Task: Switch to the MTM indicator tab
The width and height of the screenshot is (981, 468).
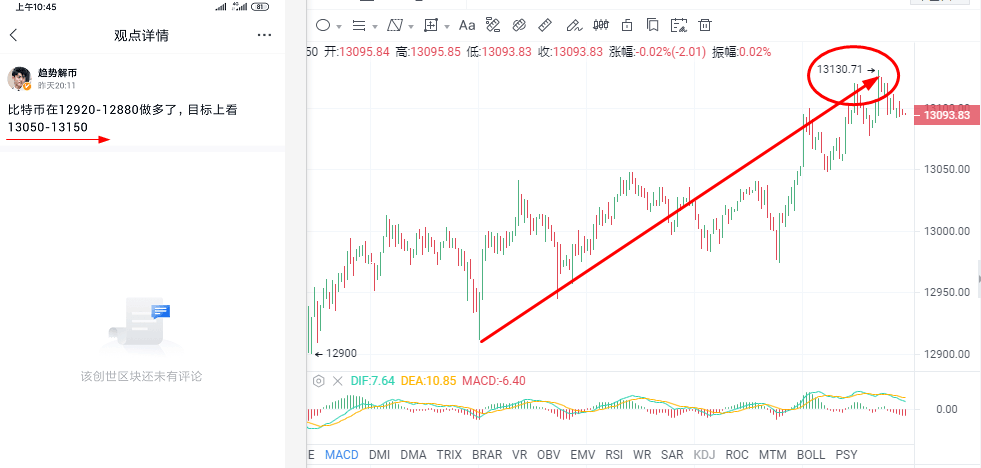Action: click(773, 455)
